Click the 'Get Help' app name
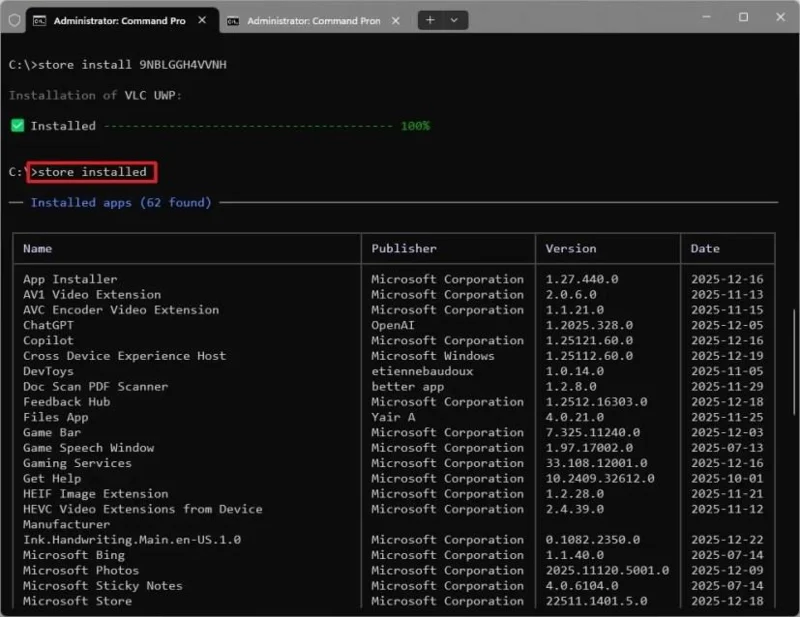This screenshot has height=617, width=800. tap(52, 478)
